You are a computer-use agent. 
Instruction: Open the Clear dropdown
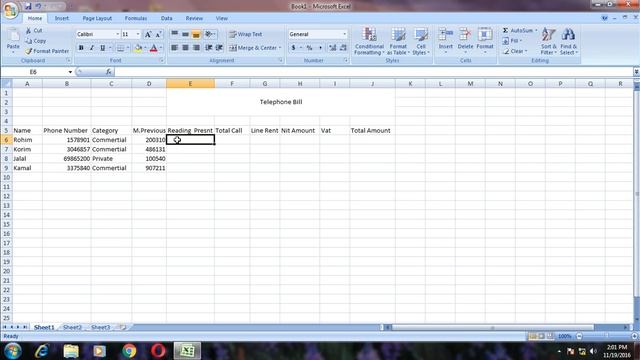click(x=515, y=51)
